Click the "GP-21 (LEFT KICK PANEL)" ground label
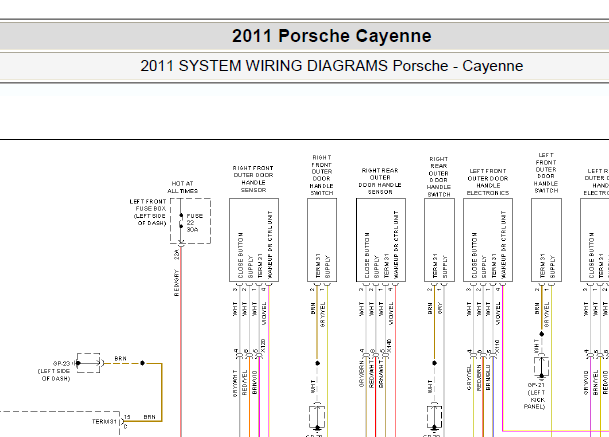This screenshot has height=437, width=609. pos(535,396)
